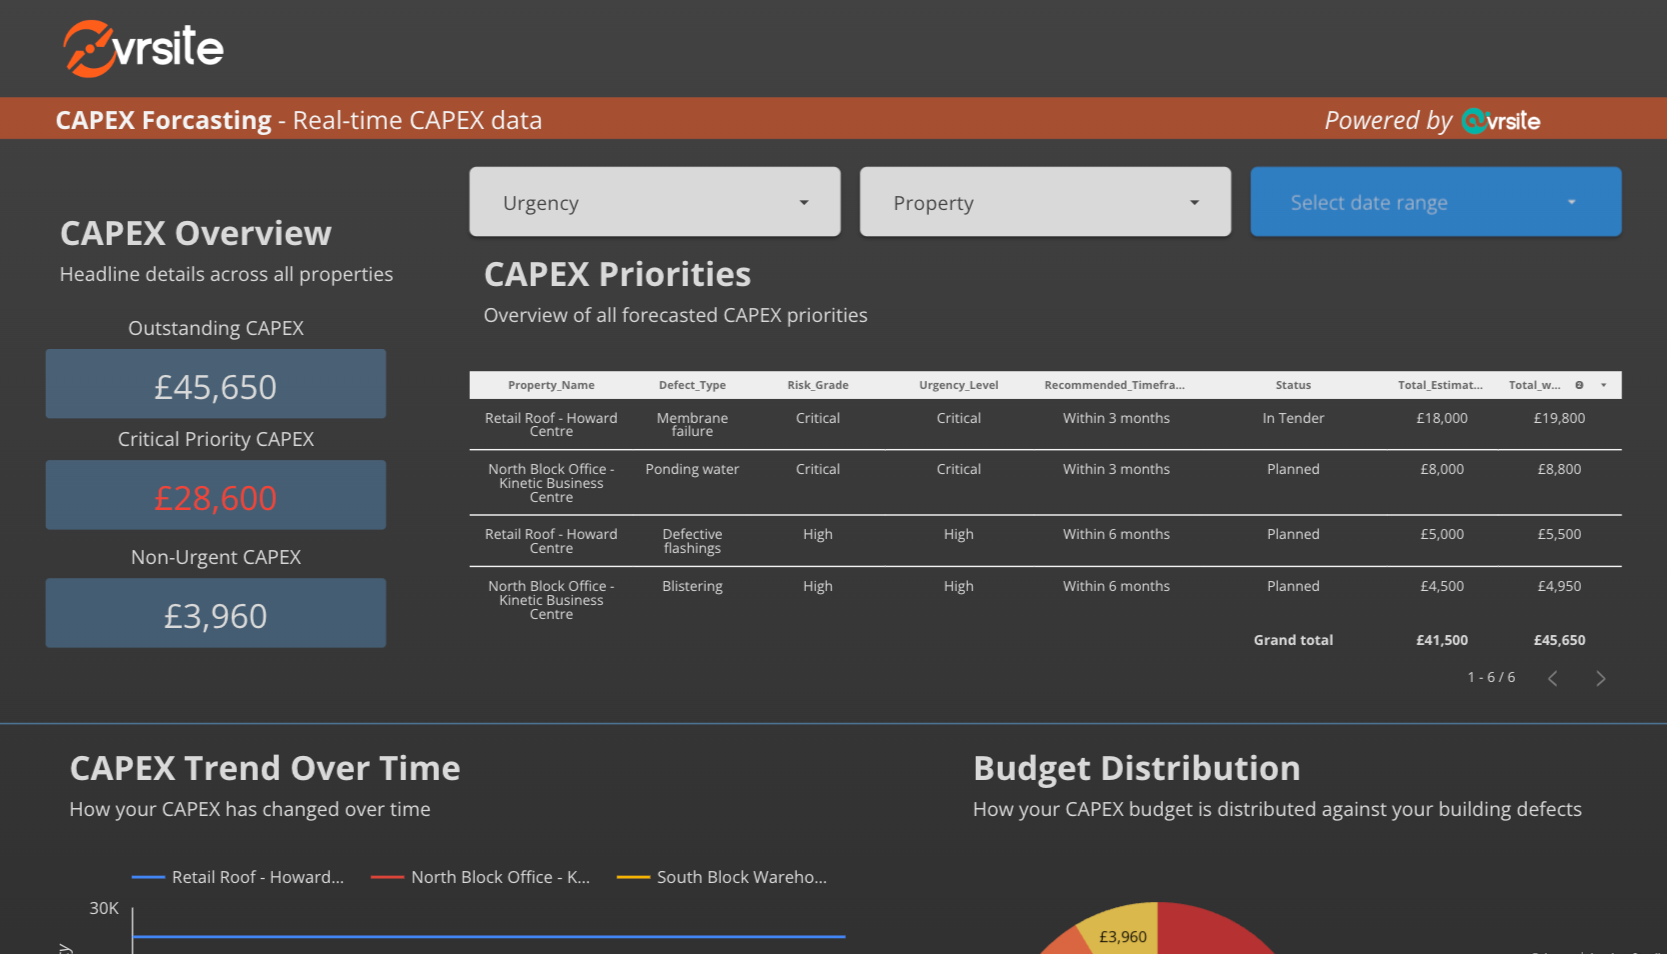Sort by Defect_Type column header
This screenshot has height=954, width=1667.
pyautogui.click(x=692, y=385)
